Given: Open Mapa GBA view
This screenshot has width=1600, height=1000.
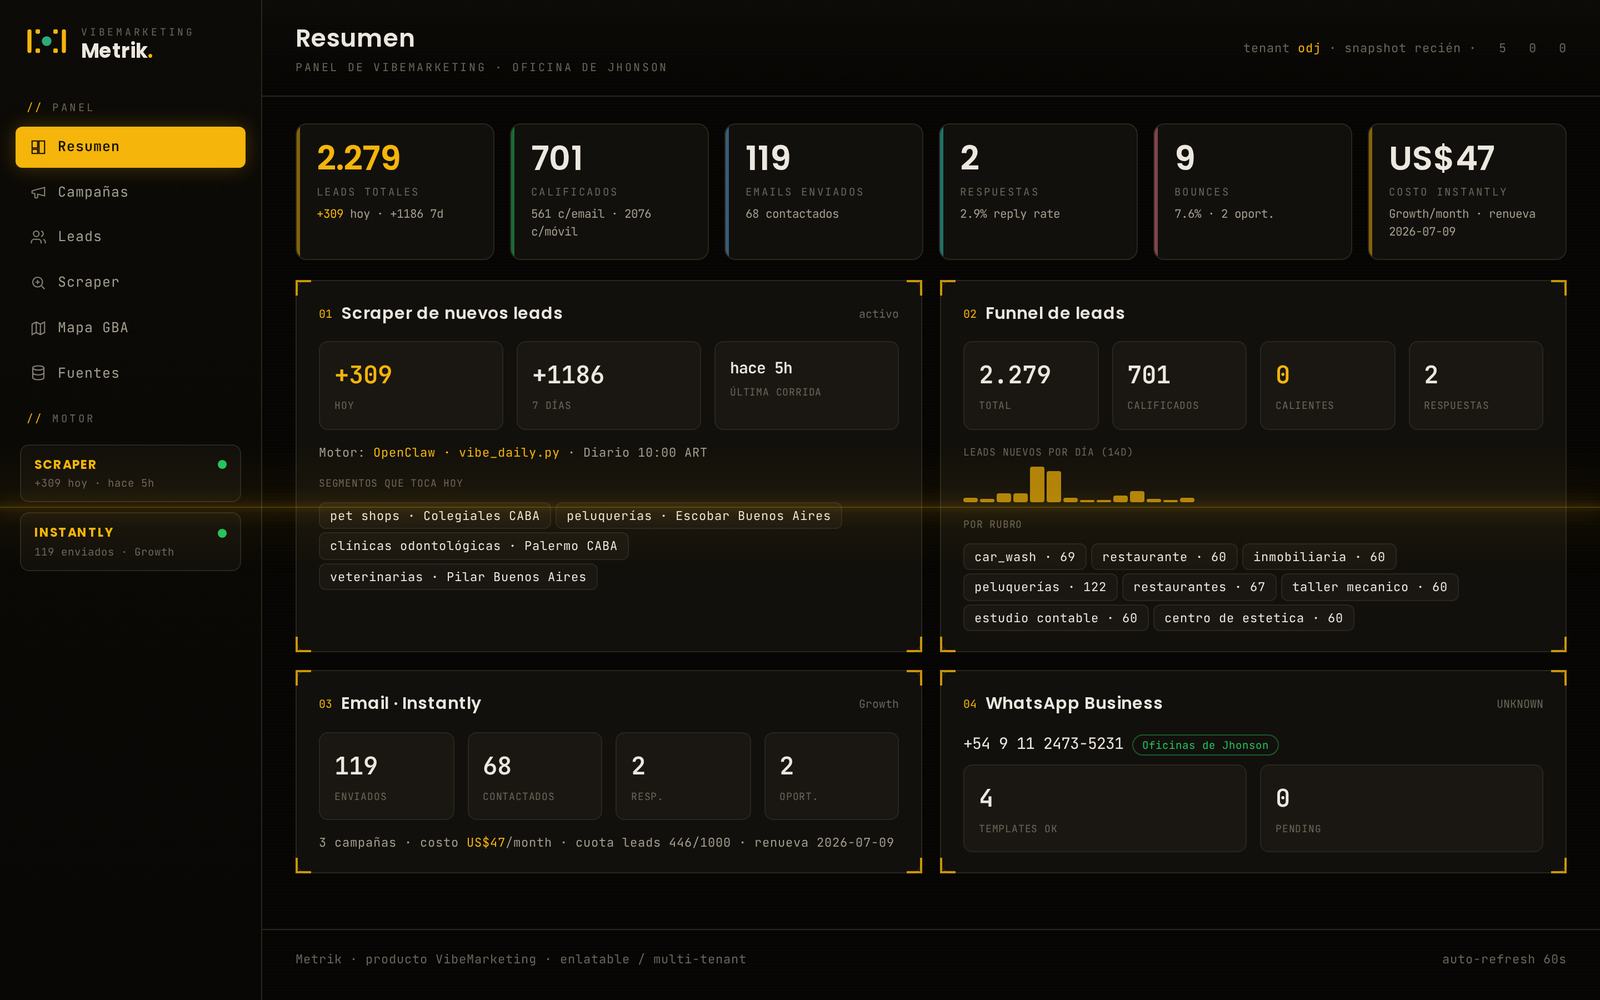Looking at the screenshot, I should tap(130, 328).
